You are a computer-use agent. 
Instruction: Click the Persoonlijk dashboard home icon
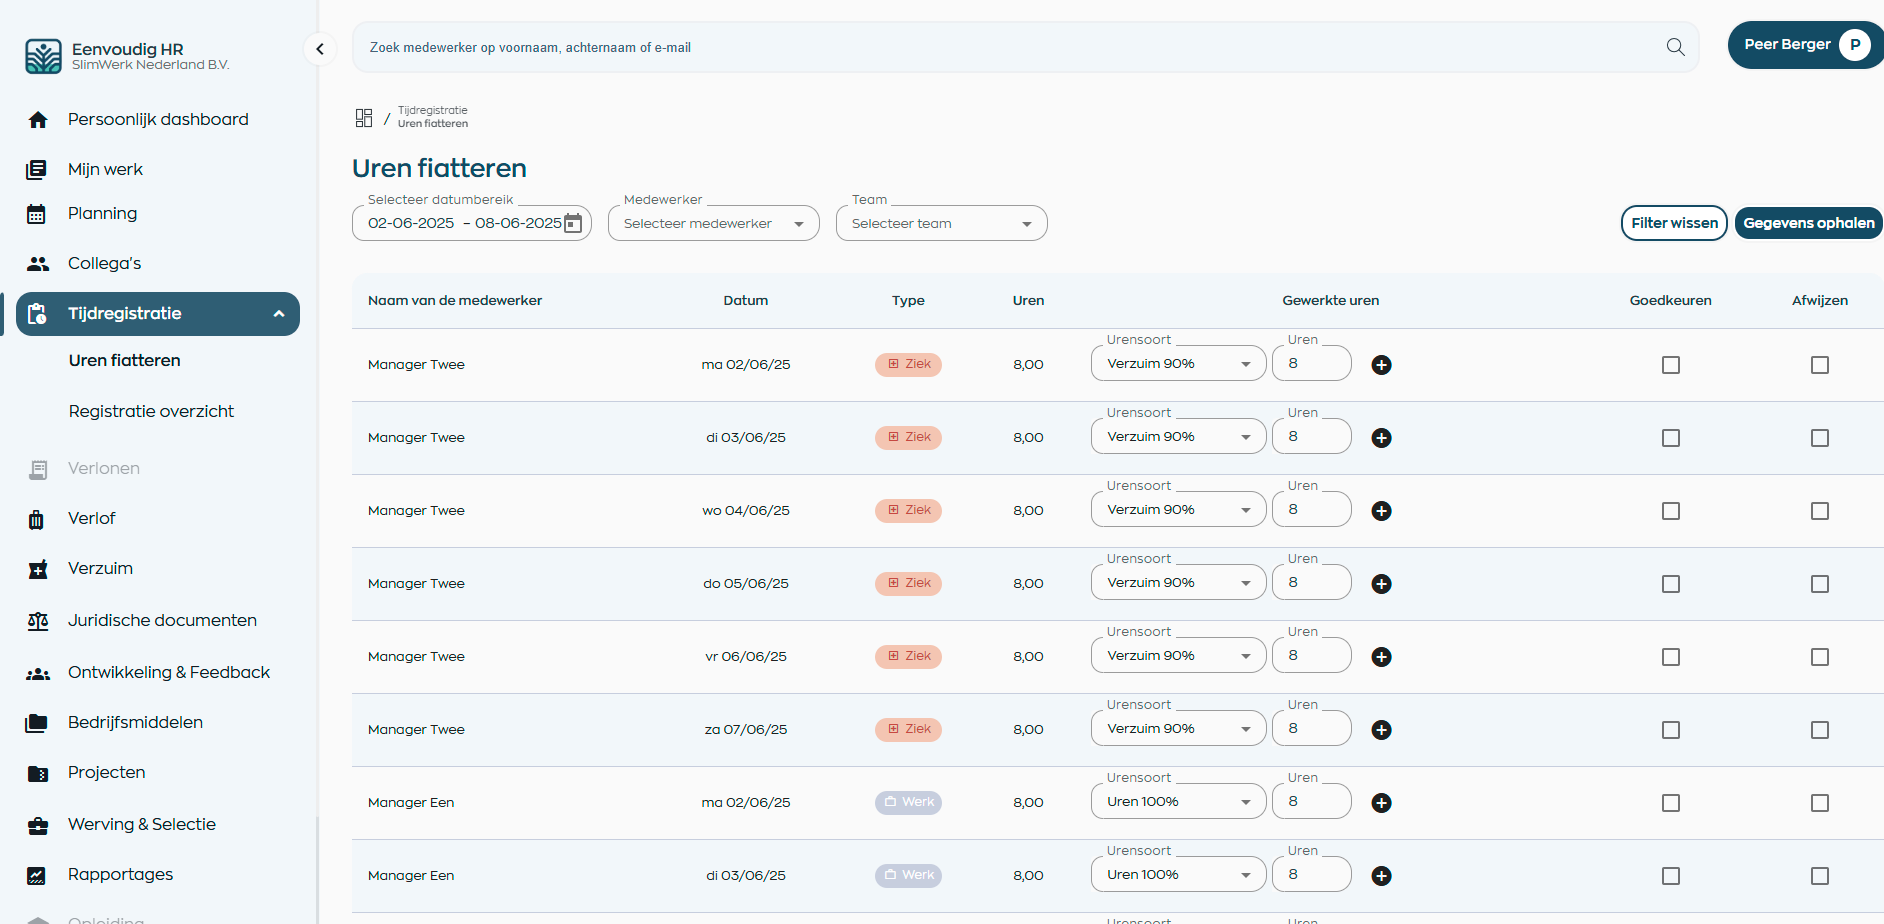point(38,120)
